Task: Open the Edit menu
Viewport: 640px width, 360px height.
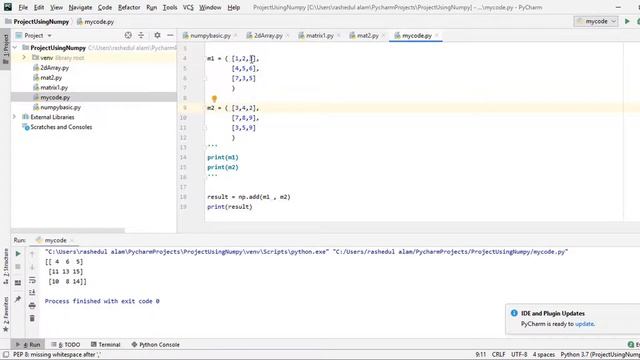Action: (x=39, y=7)
